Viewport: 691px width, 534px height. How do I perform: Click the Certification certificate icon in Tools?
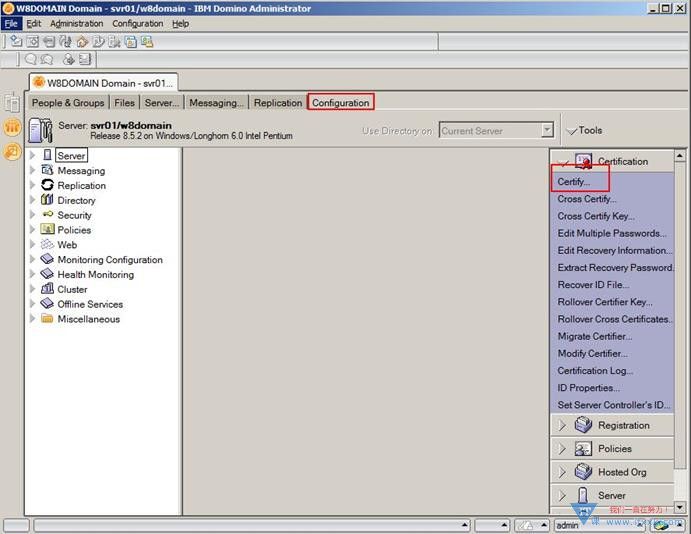(x=583, y=161)
